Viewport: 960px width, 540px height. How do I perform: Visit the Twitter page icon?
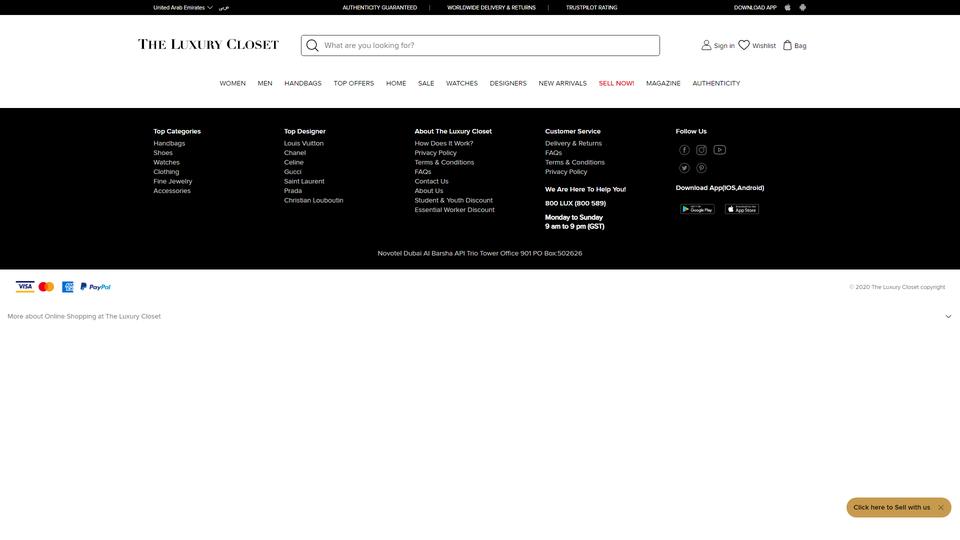tap(684, 168)
